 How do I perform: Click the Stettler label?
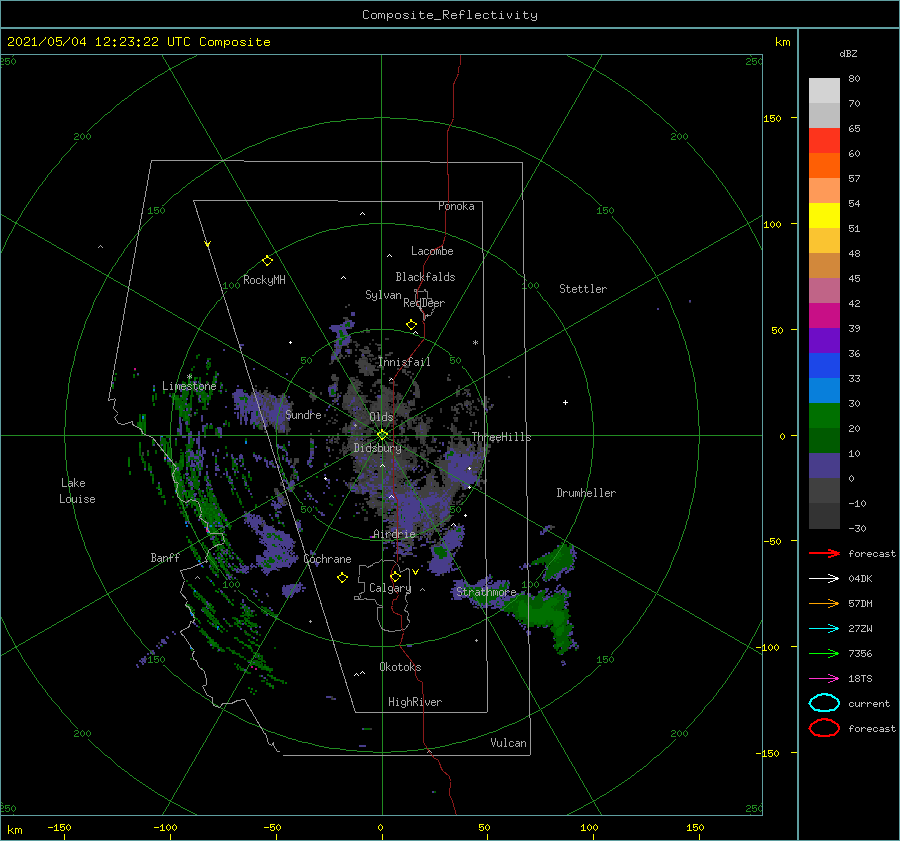tap(583, 289)
